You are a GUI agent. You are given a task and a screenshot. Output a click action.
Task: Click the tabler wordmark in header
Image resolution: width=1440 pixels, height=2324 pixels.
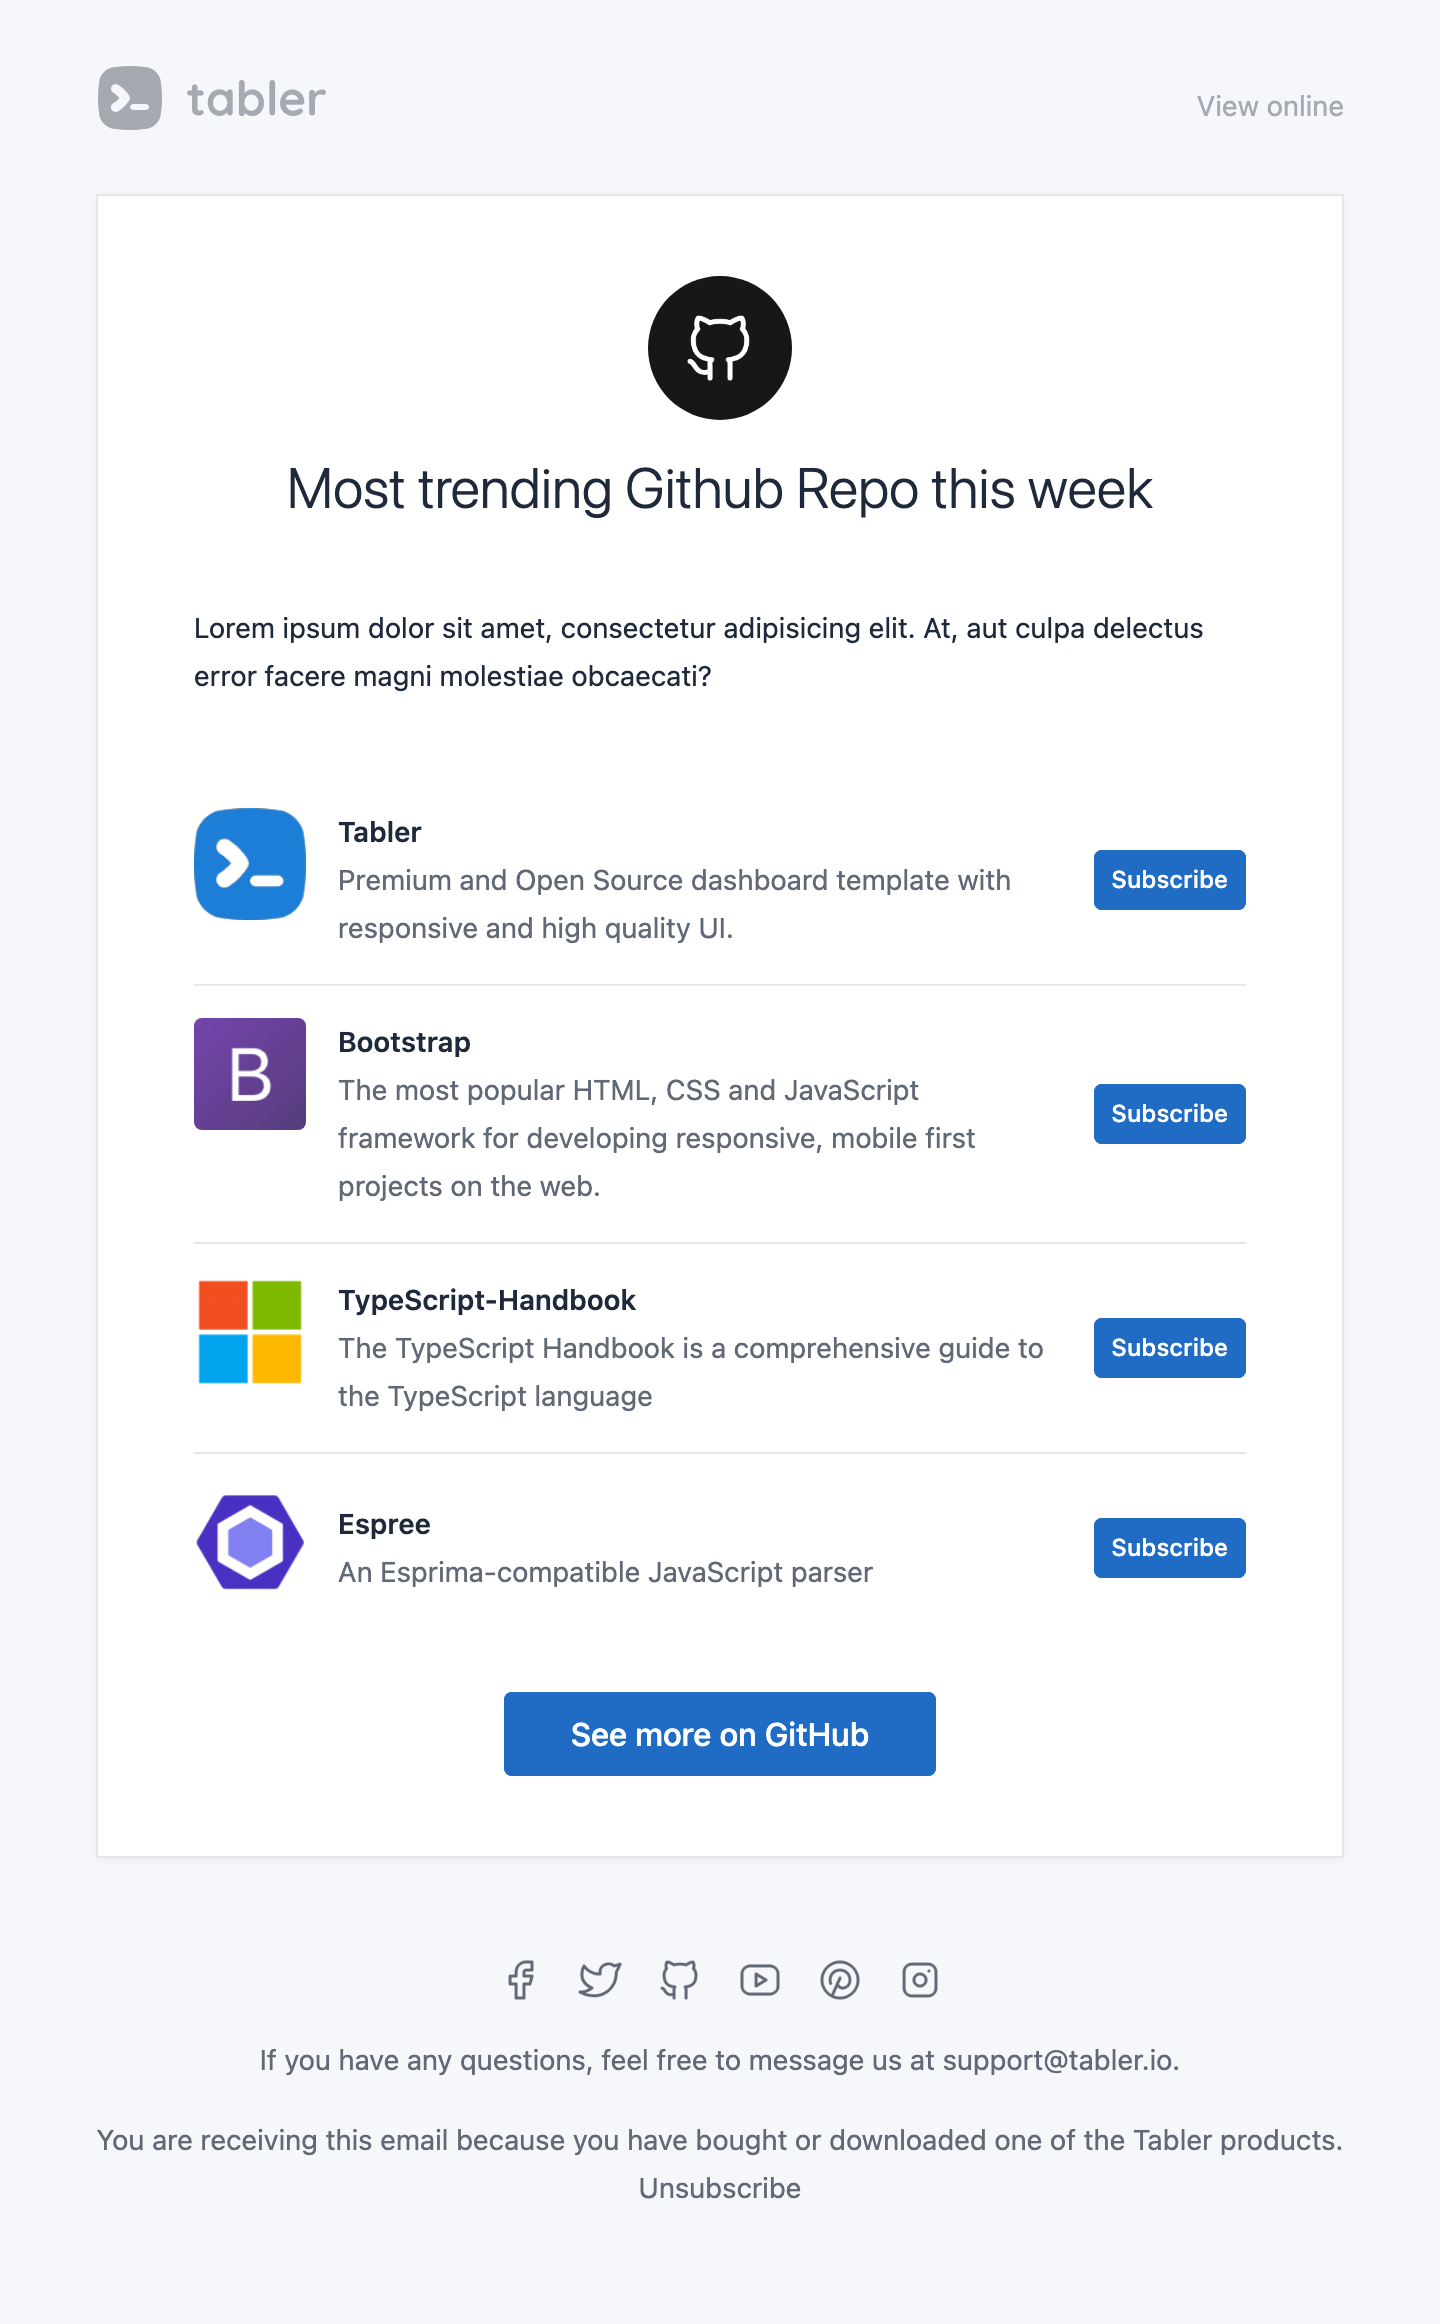(257, 99)
